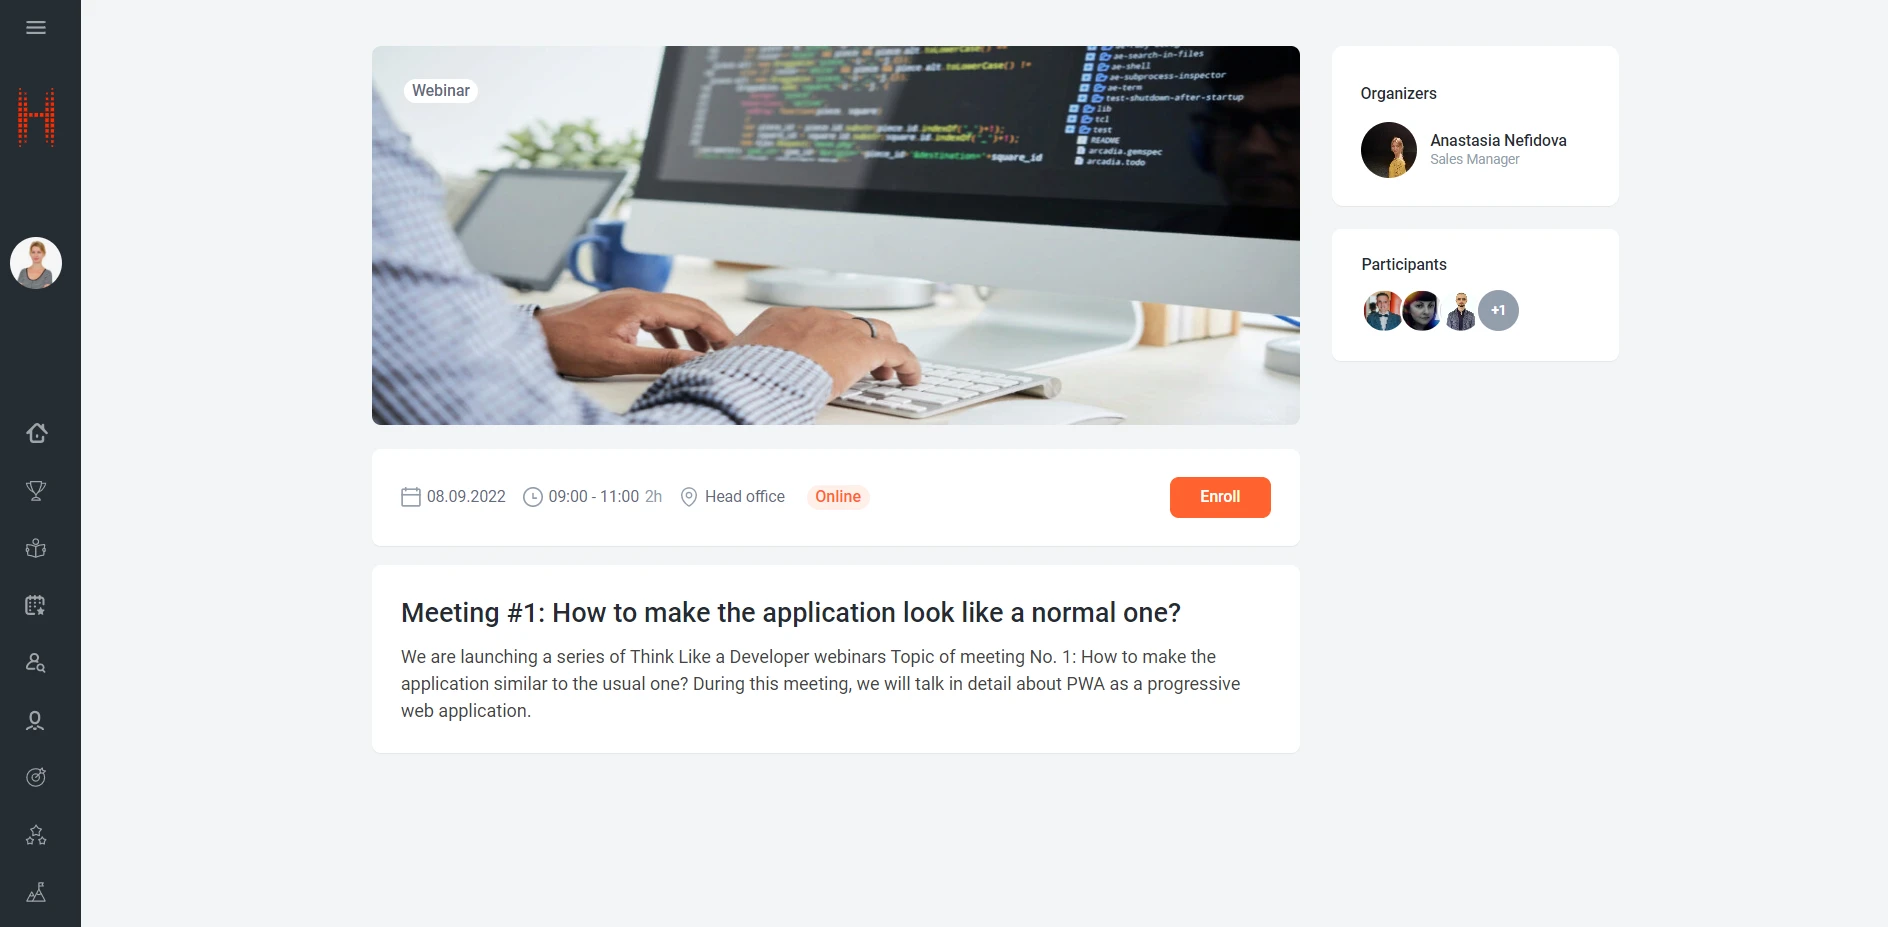This screenshot has height=927, width=1888.
Task: Open the trophy achievements icon
Action: [36, 491]
